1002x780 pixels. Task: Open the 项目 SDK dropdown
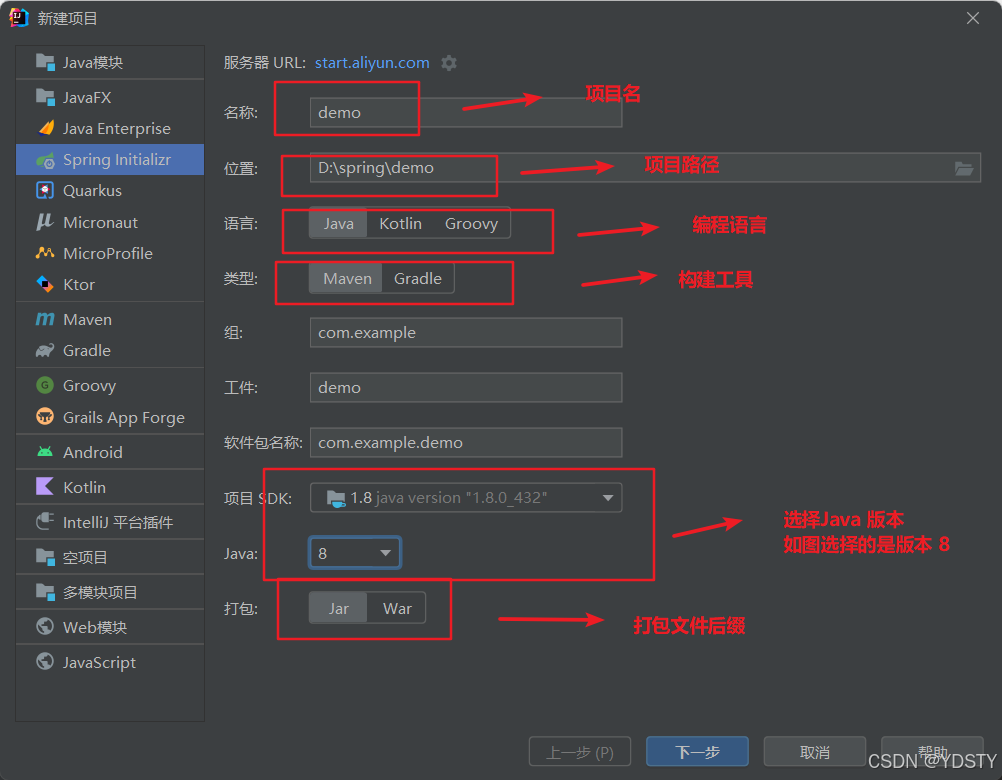click(x=466, y=497)
